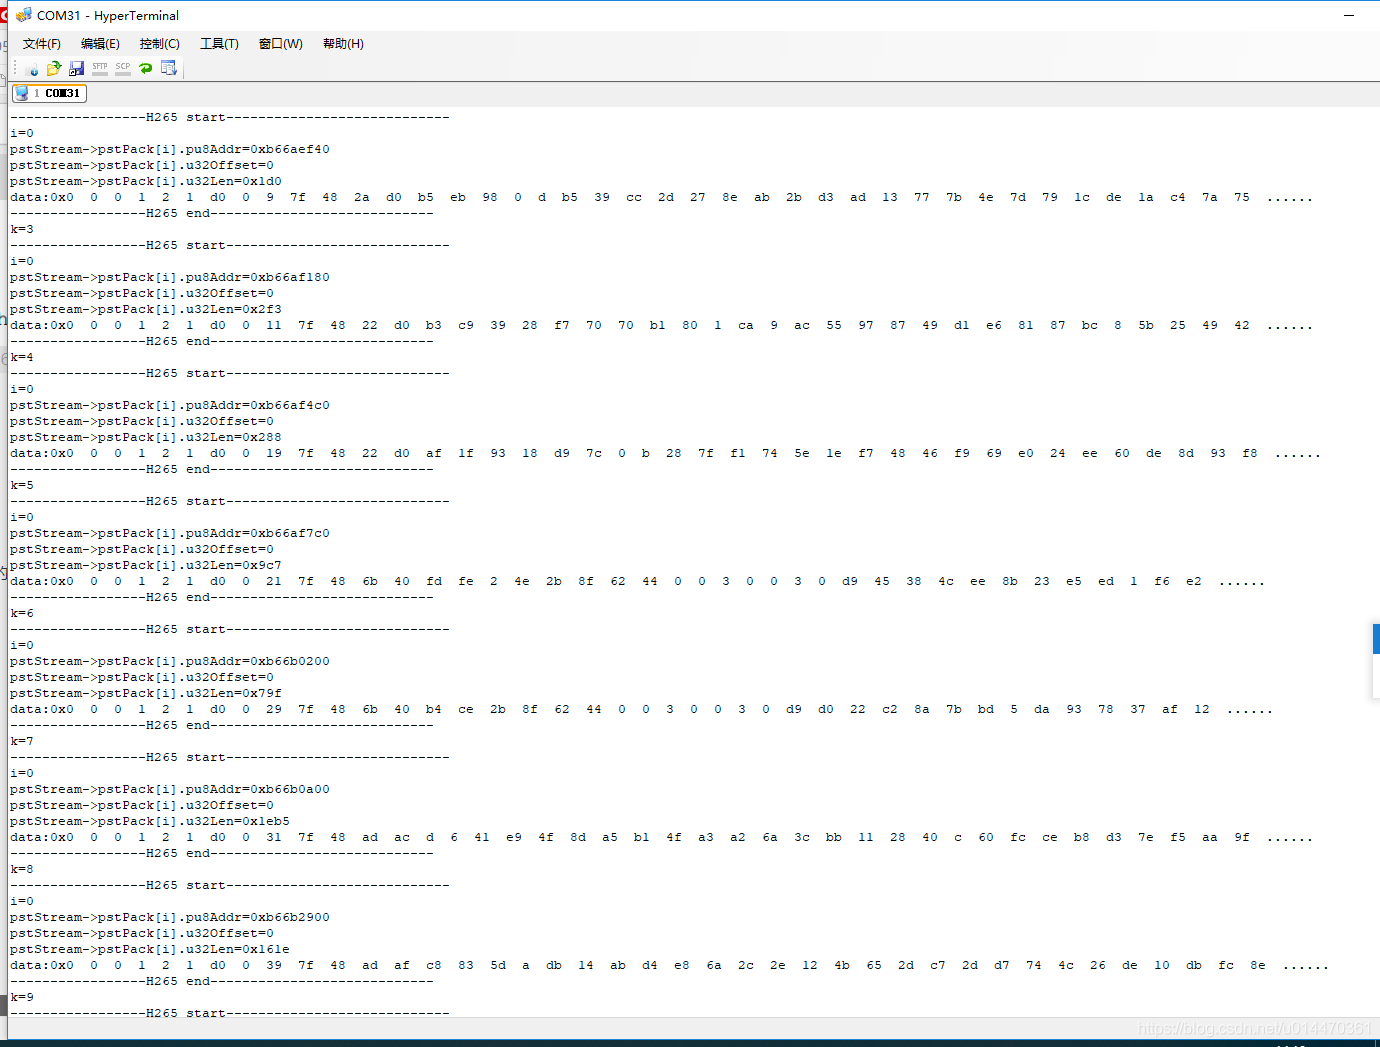Click the SCP toolbar icon
The image size is (1380, 1047).
point(123,68)
